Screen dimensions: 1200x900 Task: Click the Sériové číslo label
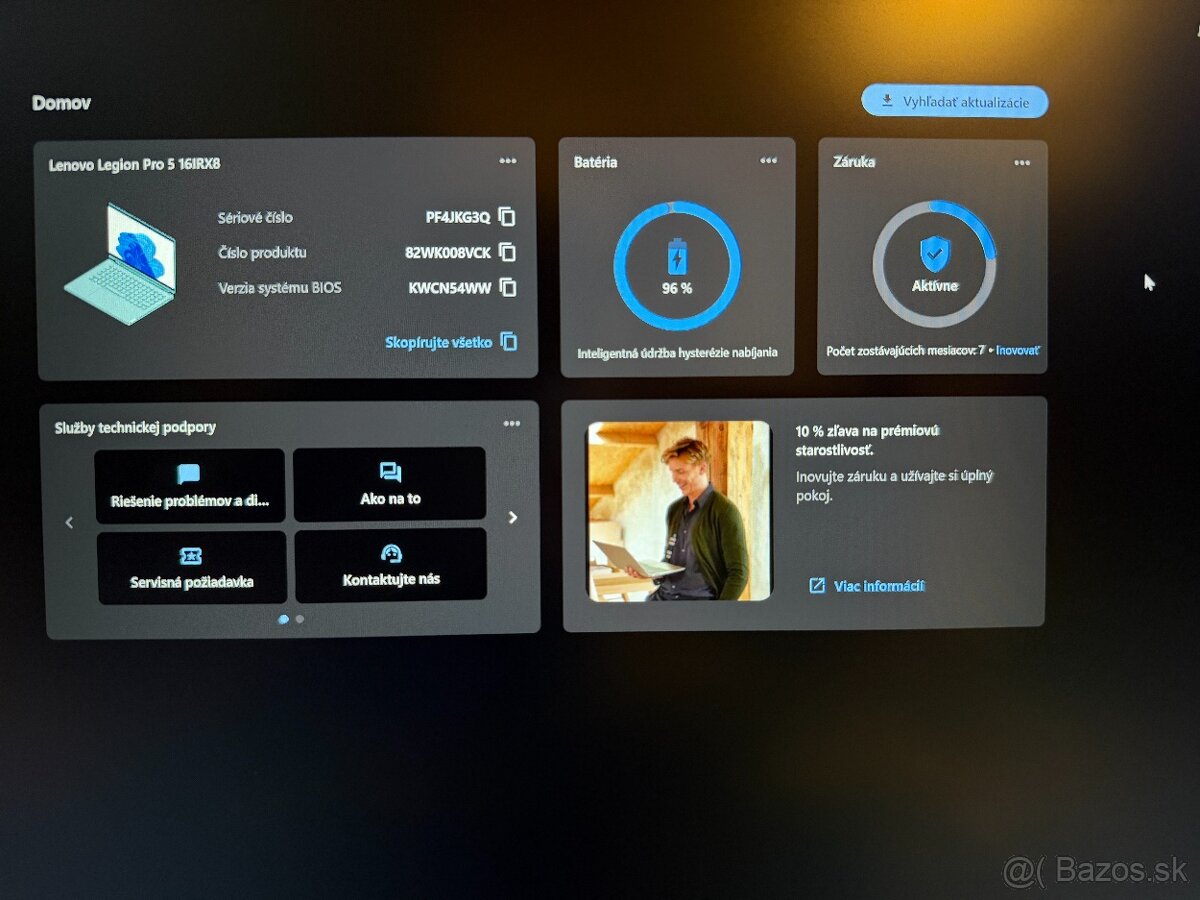click(255, 217)
